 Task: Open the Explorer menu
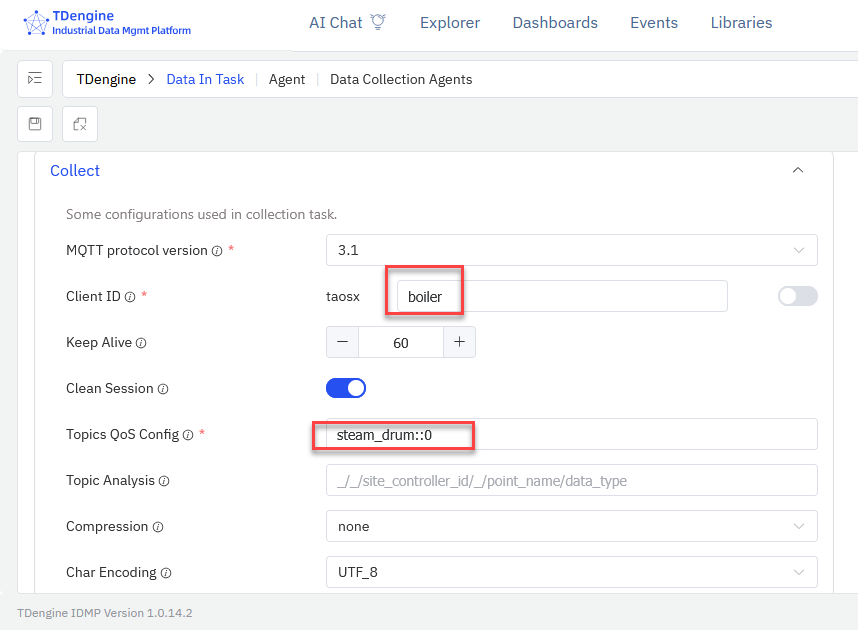(x=449, y=23)
